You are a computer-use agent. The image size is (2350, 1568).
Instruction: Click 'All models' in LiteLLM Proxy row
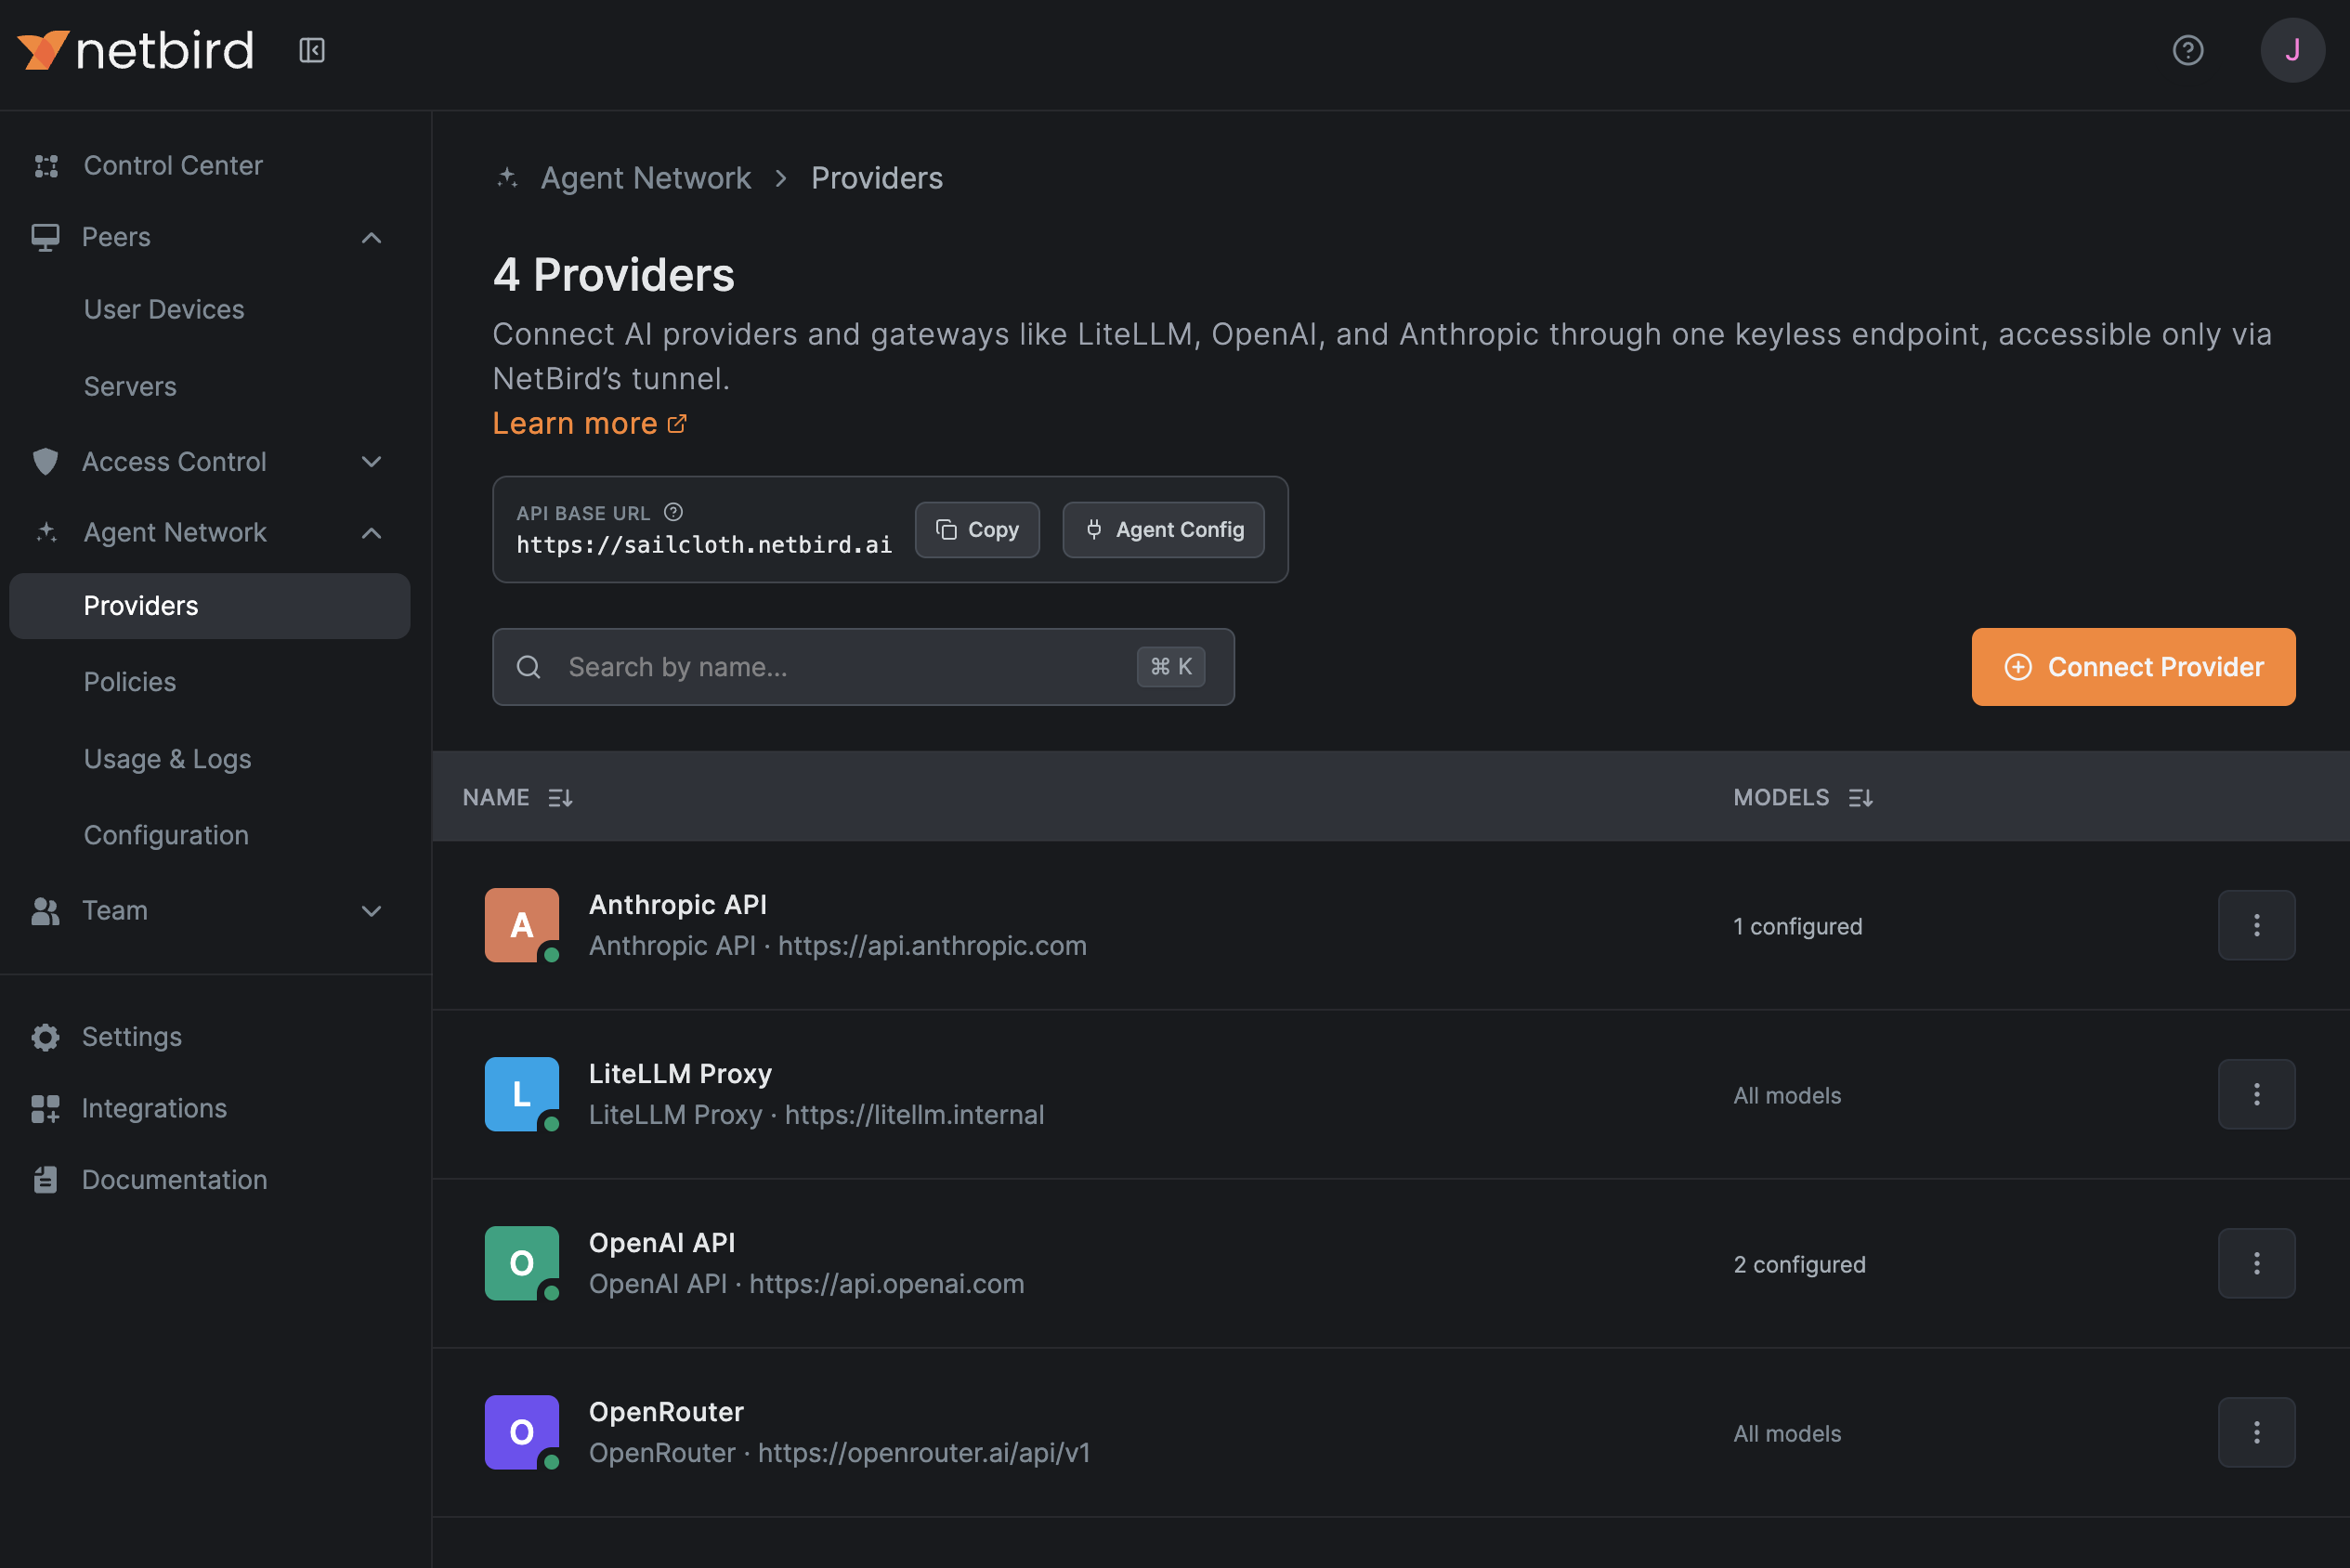coord(1787,1095)
